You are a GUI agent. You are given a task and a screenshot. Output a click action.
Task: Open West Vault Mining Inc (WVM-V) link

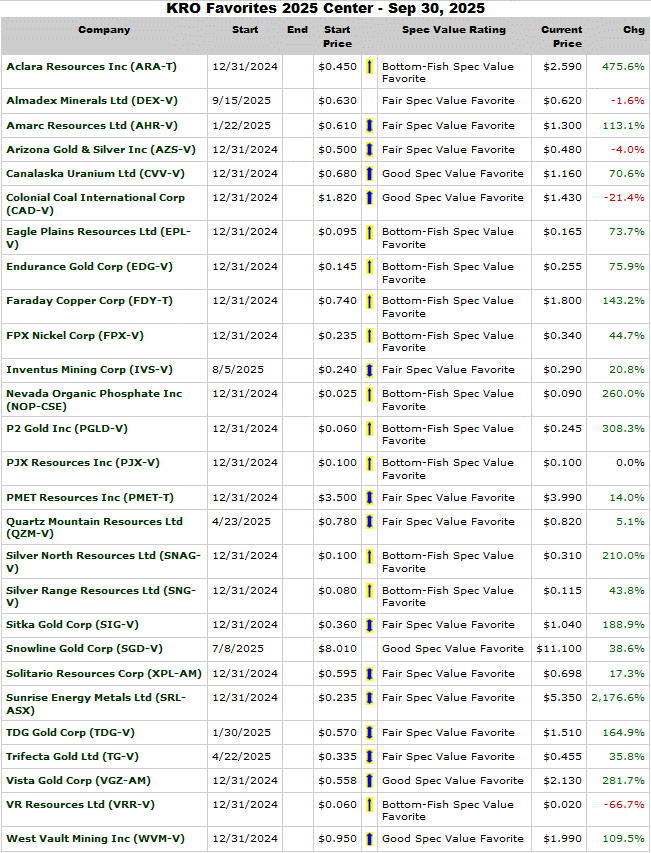(x=95, y=839)
